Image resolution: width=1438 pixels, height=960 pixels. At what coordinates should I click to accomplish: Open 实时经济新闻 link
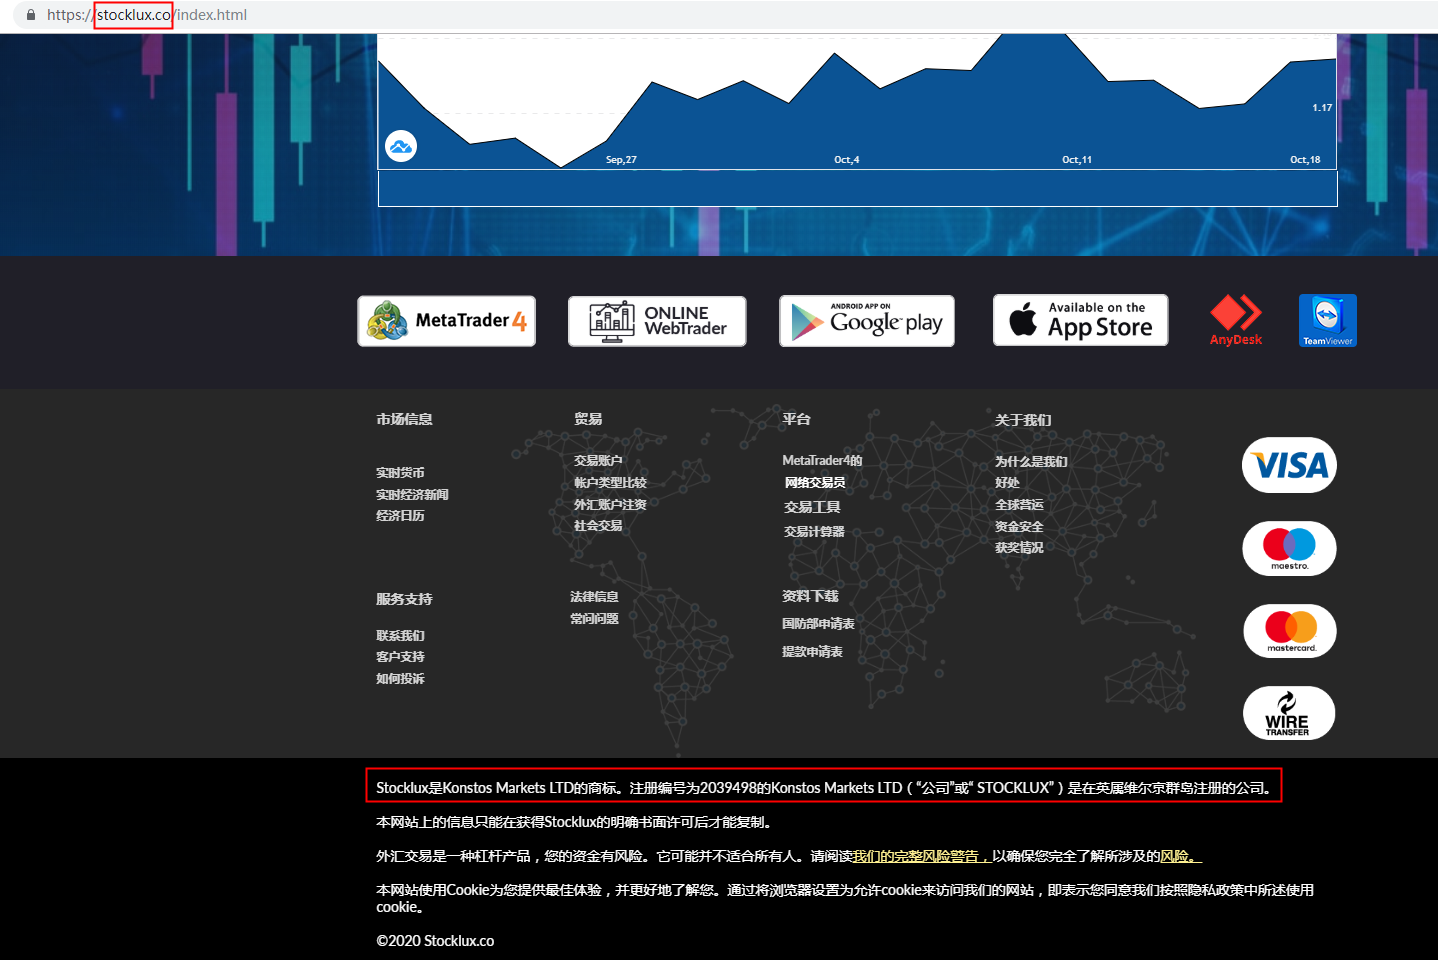pyautogui.click(x=412, y=495)
